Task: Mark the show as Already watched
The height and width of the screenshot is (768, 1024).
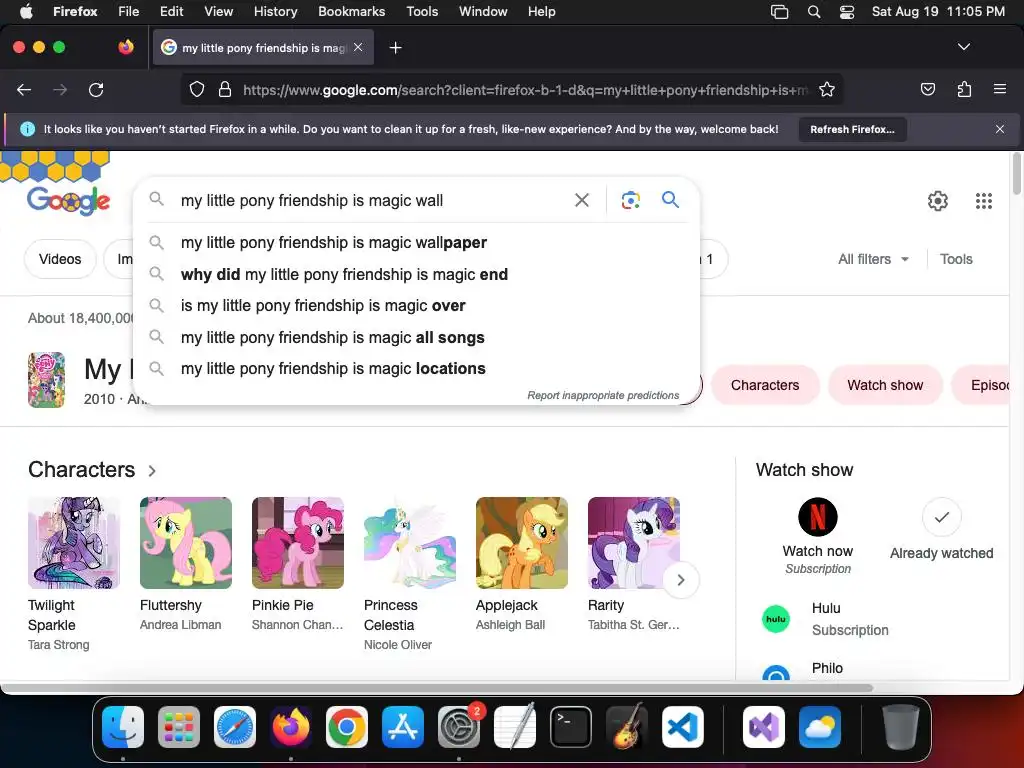Action: coord(941,517)
